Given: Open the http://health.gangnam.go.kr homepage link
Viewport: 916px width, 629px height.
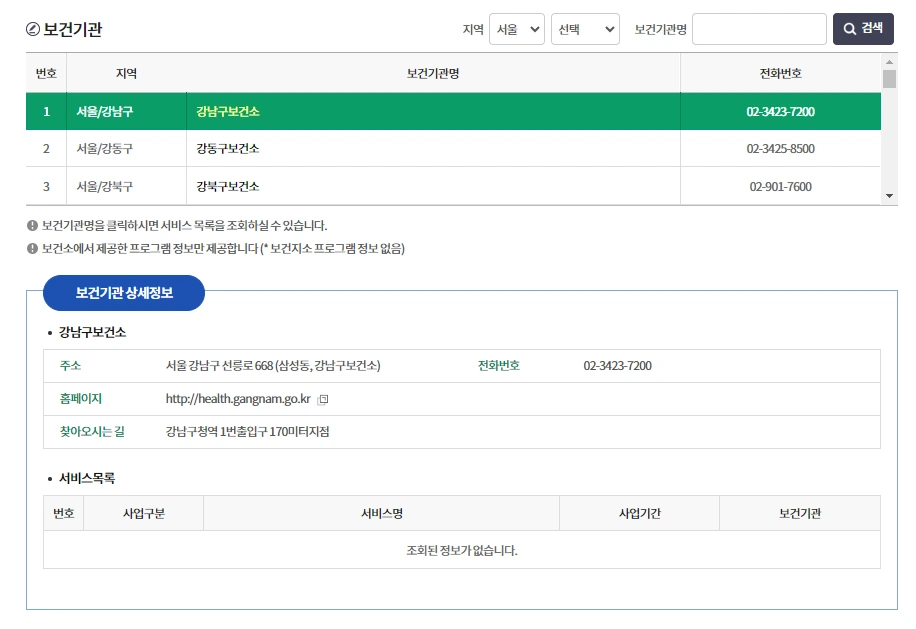Looking at the screenshot, I should (x=238, y=399).
